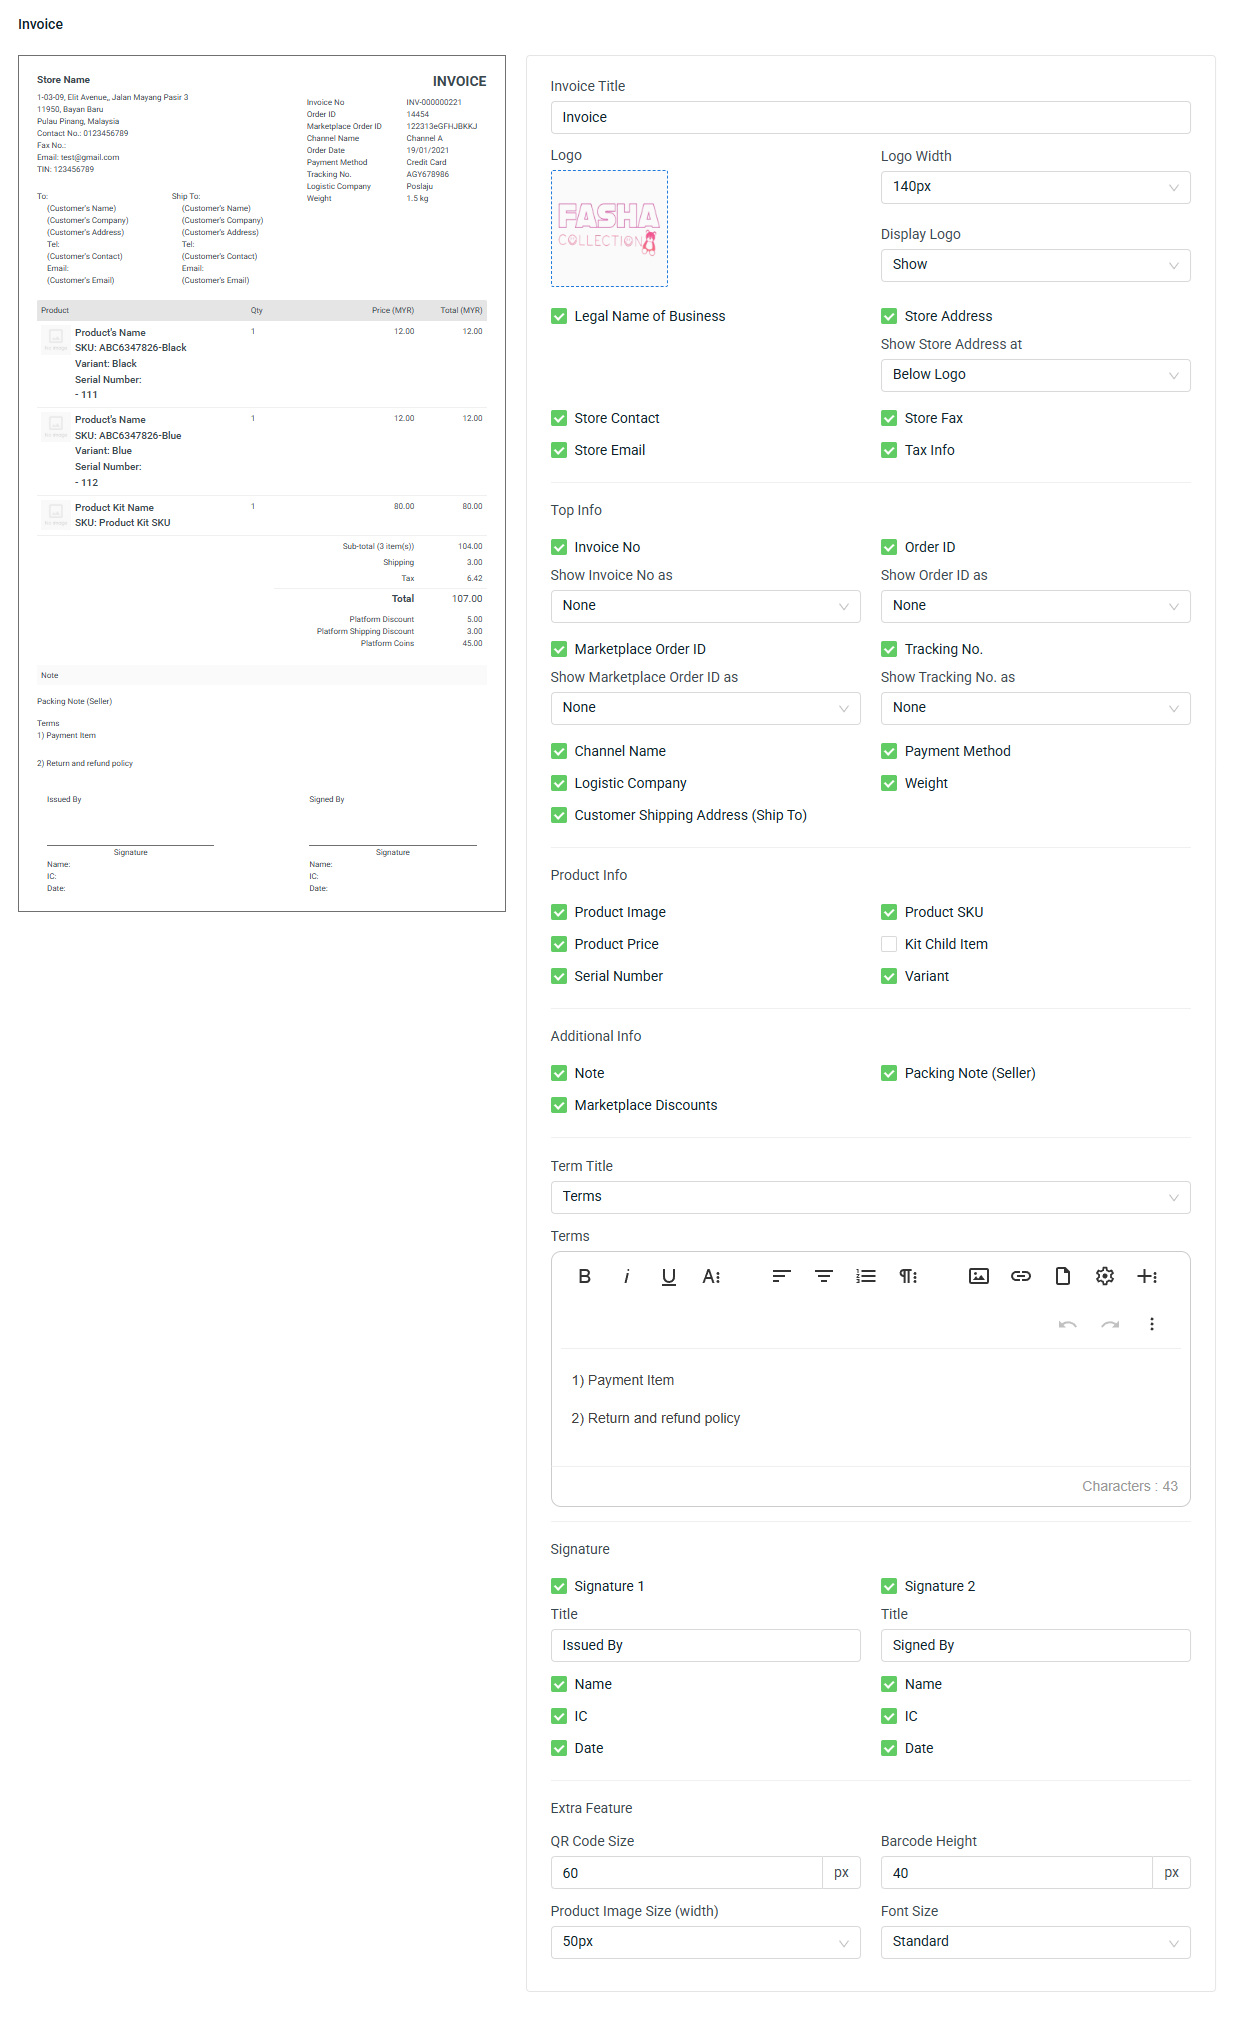Apply italic formatting in Terms editor
This screenshot has width=1247, height=2018.
pyautogui.click(x=627, y=1276)
